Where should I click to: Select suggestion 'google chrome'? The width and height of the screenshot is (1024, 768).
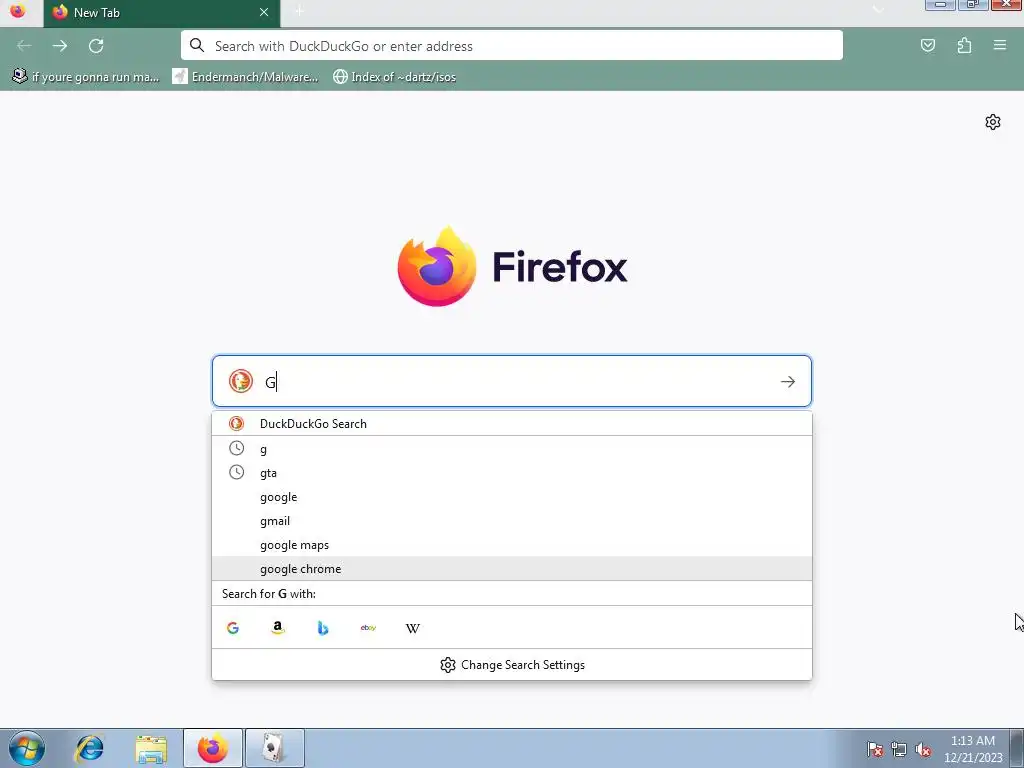point(511,569)
